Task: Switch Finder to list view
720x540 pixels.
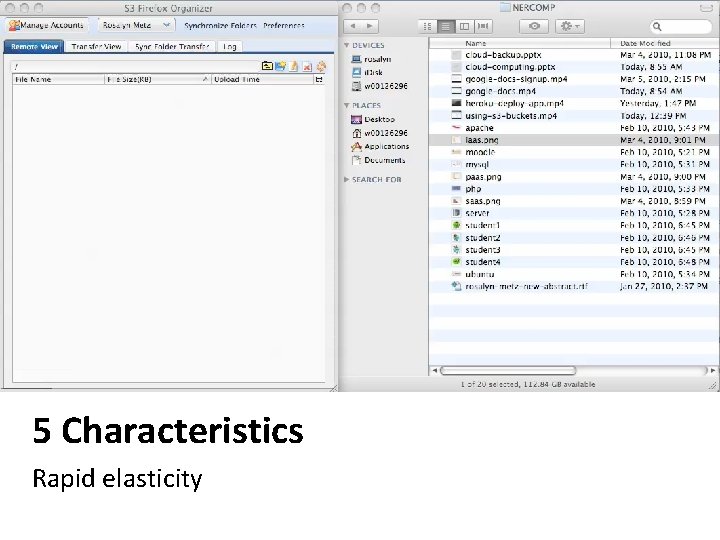Action: [x=445, y=26]
